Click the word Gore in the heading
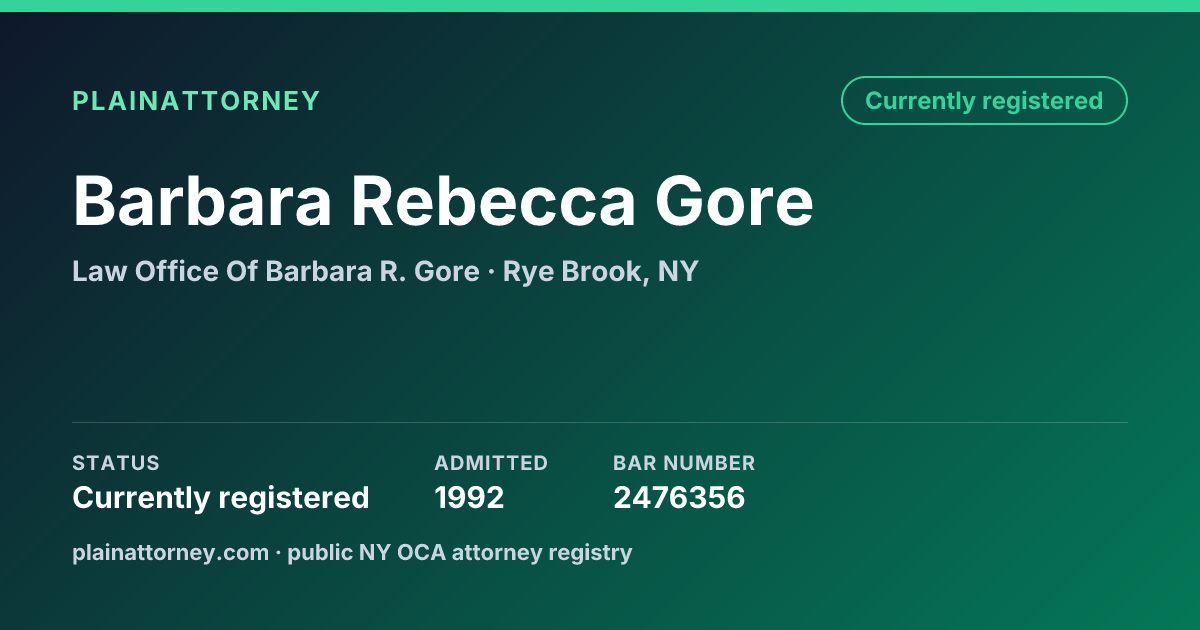This screenshot has width=1200, height=630. coord(735,200)
